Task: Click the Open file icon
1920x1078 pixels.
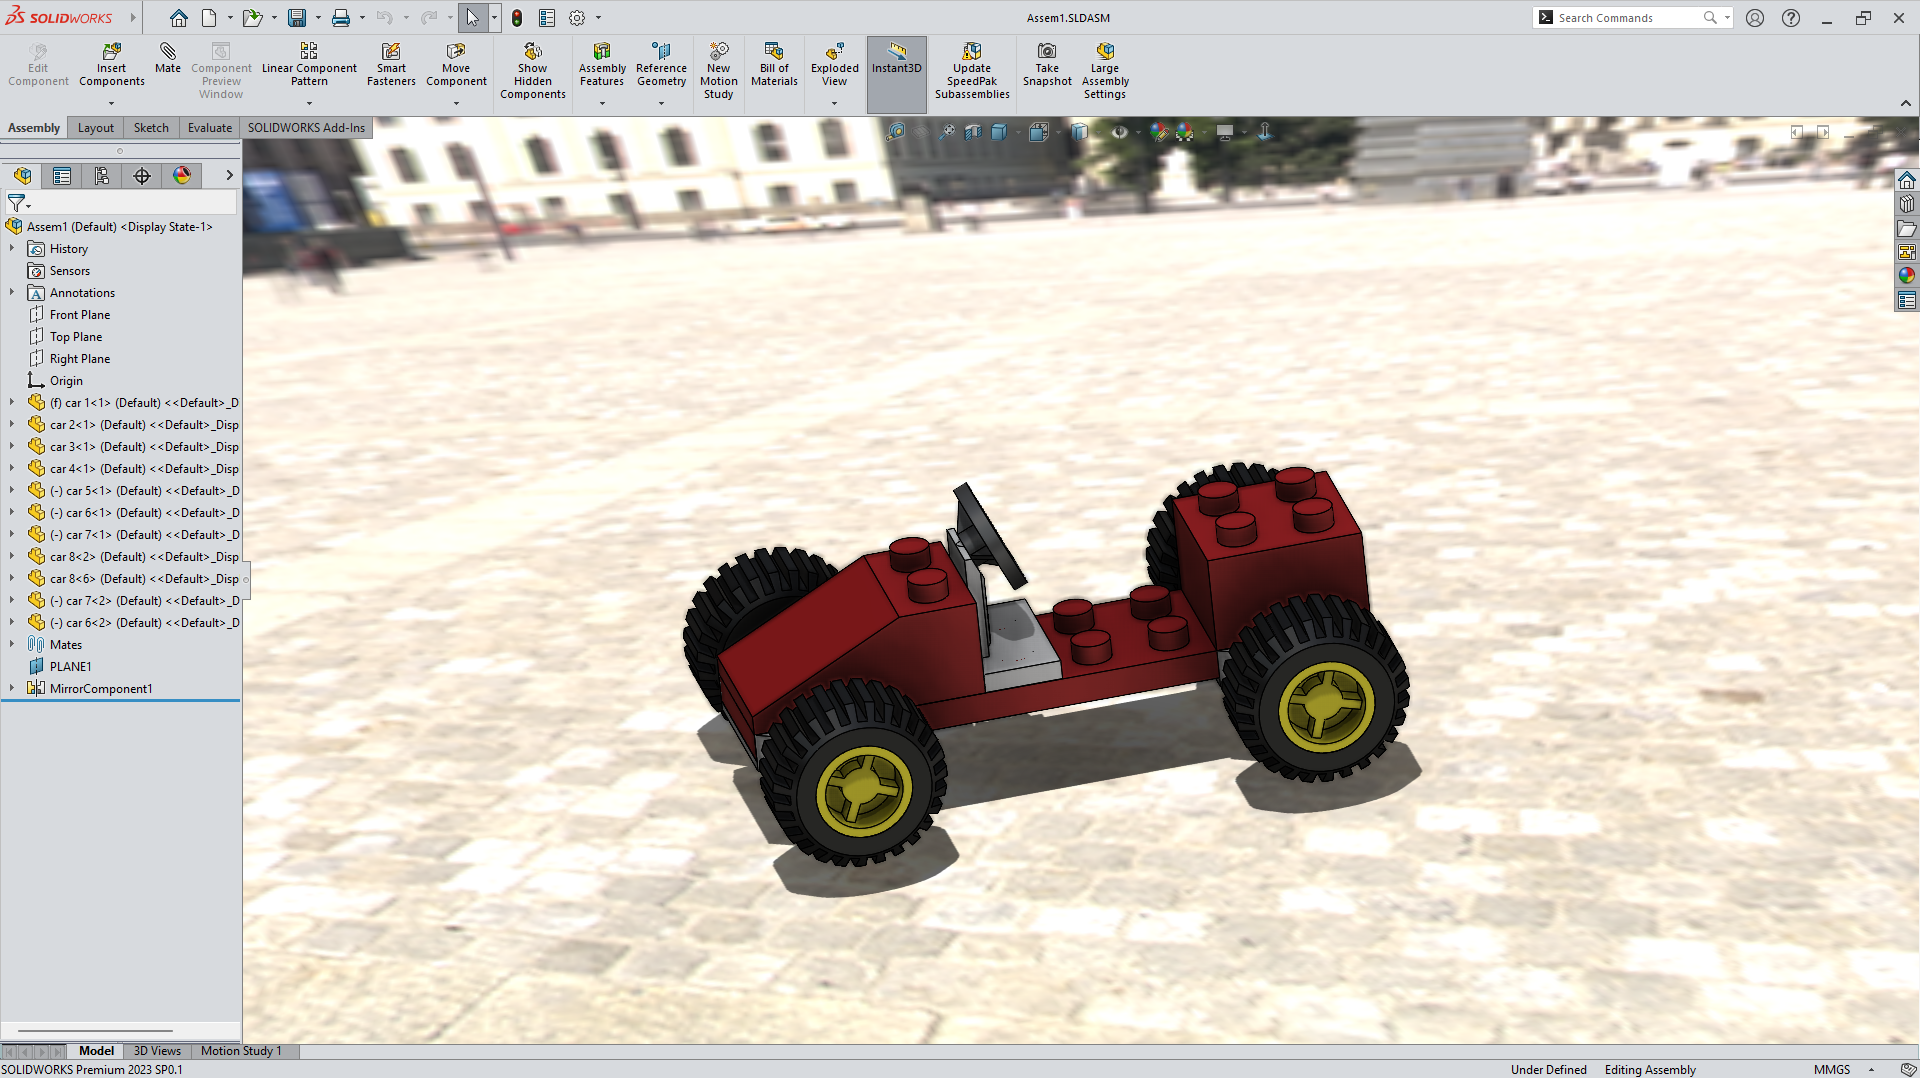Action: 252,18
